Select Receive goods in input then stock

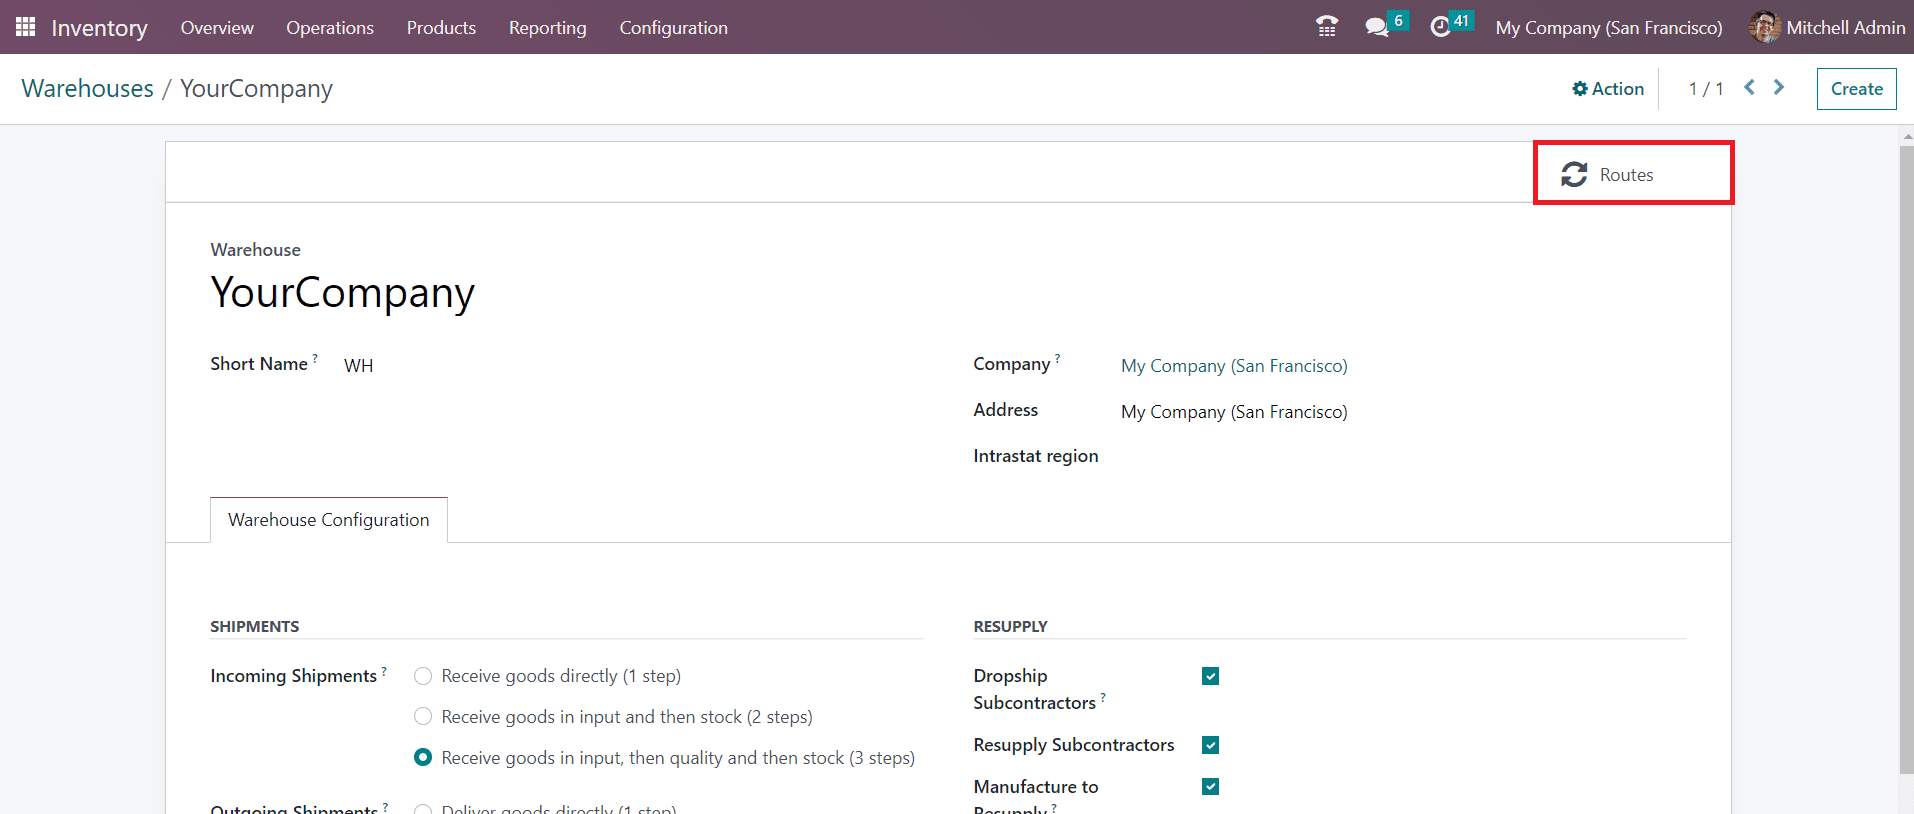click(x=423, y=717)
